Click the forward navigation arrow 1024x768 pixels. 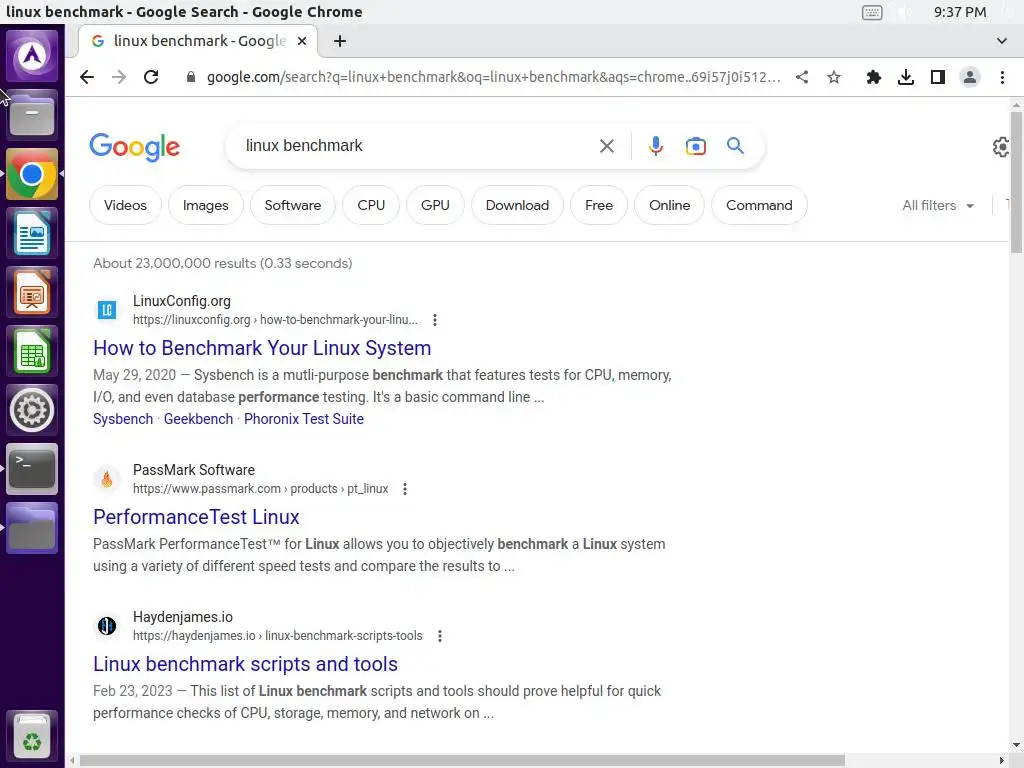(119, 77)
